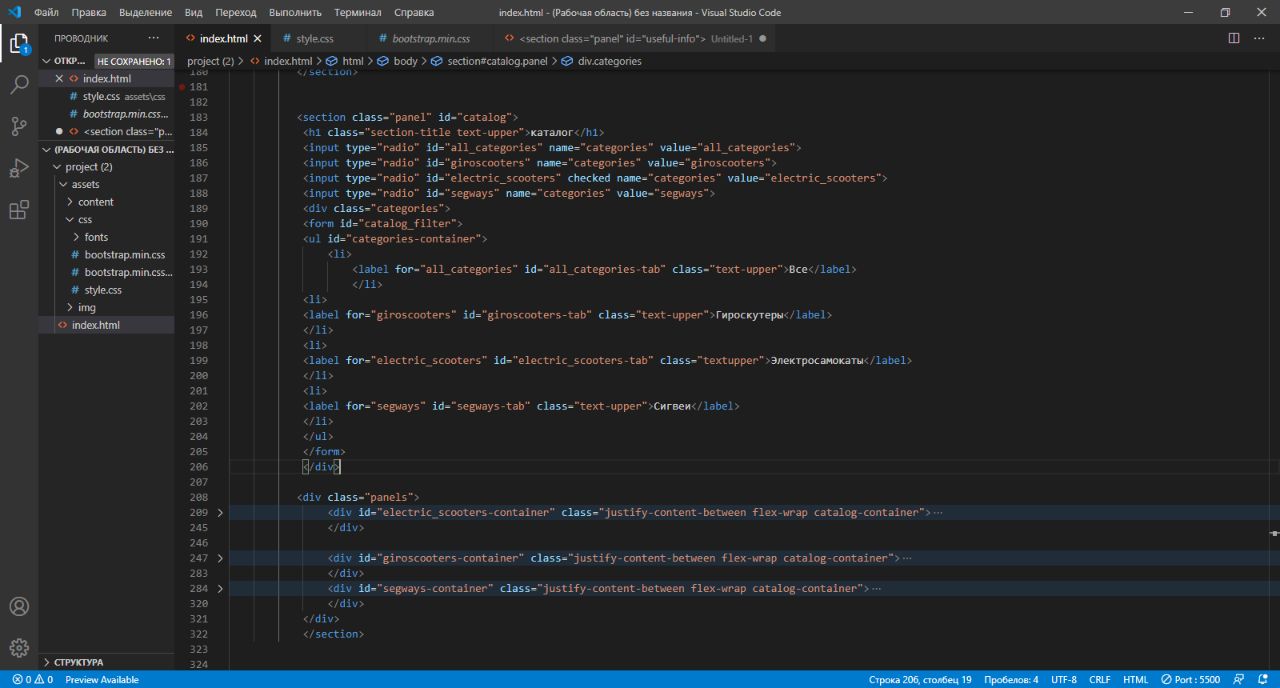This screenshot has height=688, width=1280.
Task: Open the Файл menu
Action: [46, 13]
